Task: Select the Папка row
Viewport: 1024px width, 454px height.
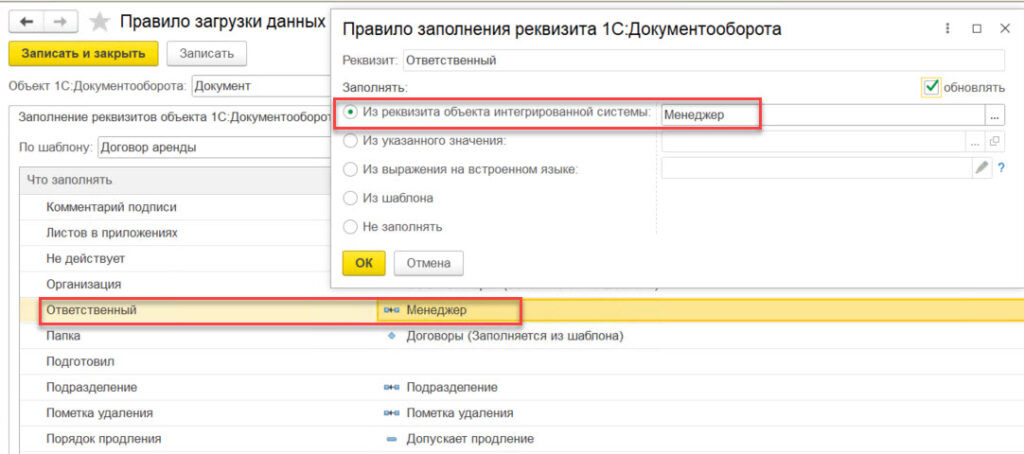Action: click(522, 336)
